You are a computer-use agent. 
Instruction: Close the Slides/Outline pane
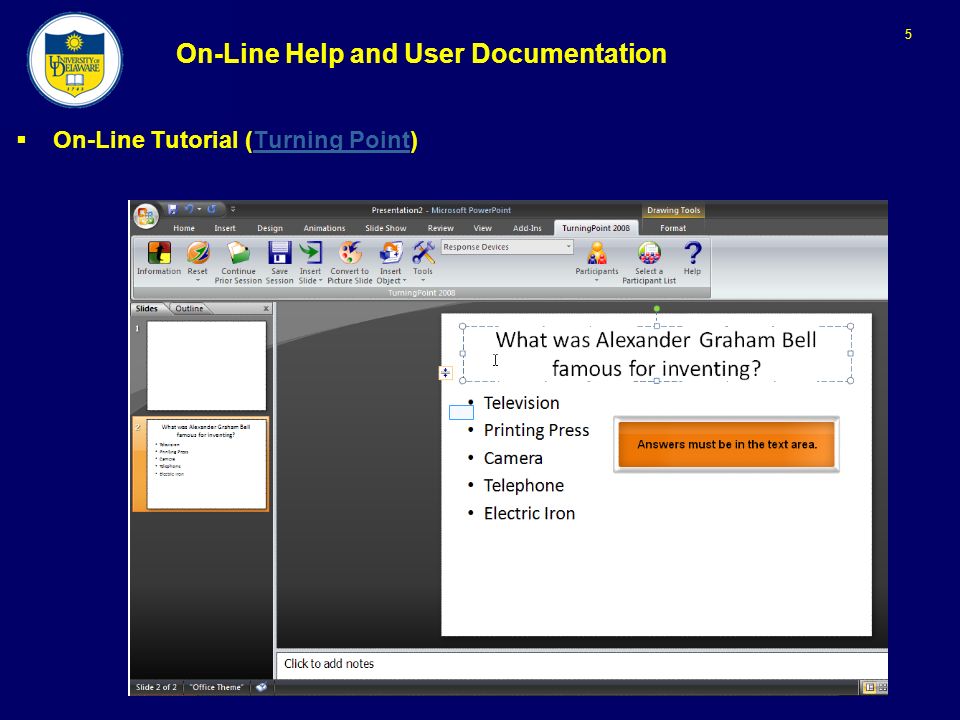(x=266, y=309)
